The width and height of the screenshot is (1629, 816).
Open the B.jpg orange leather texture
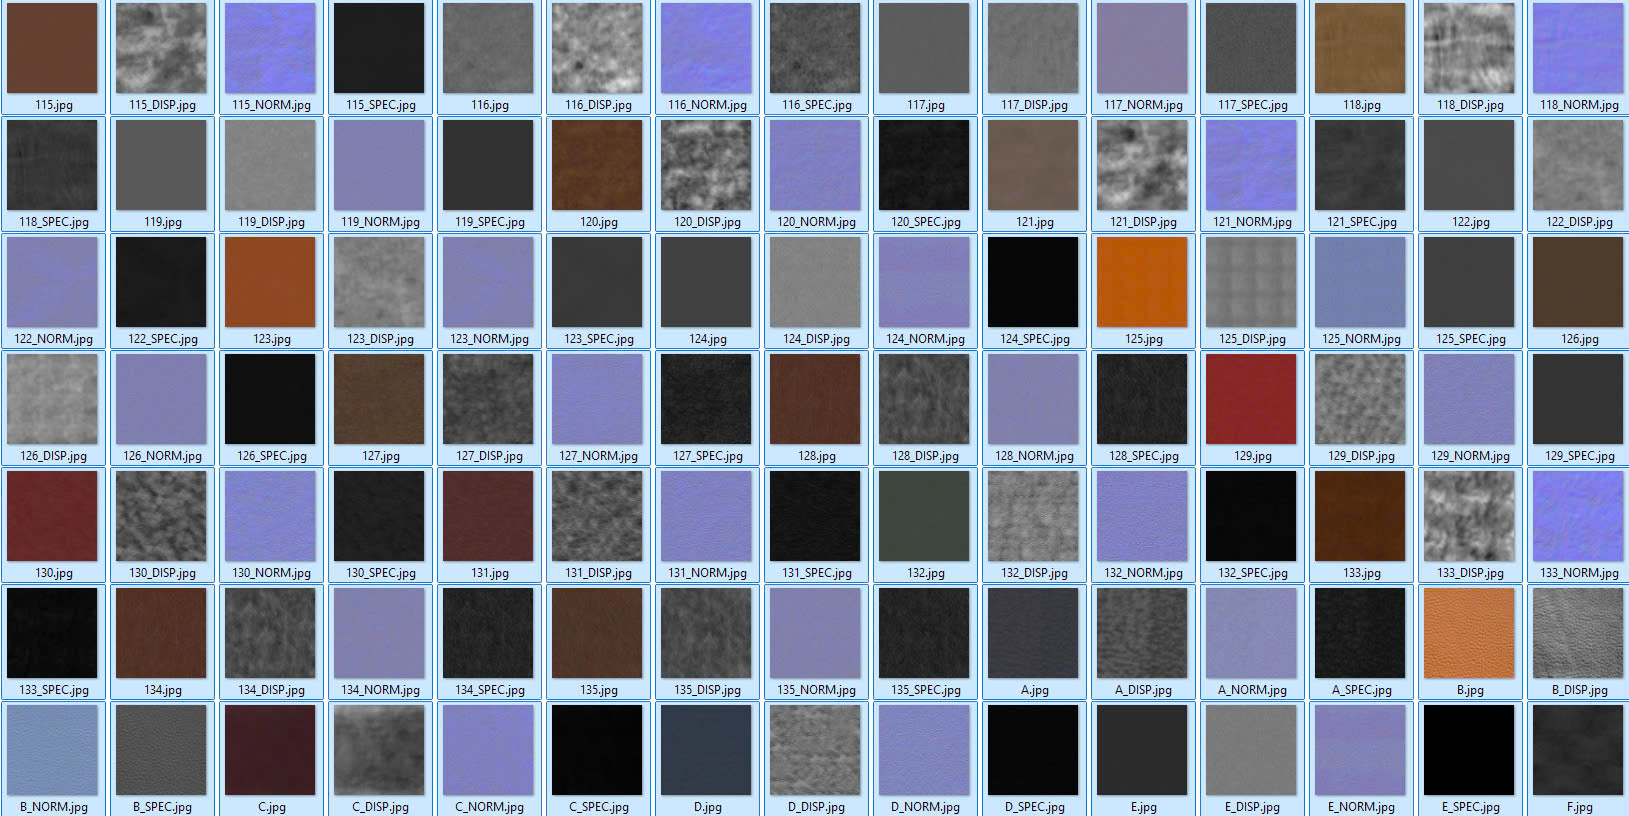1469,634
